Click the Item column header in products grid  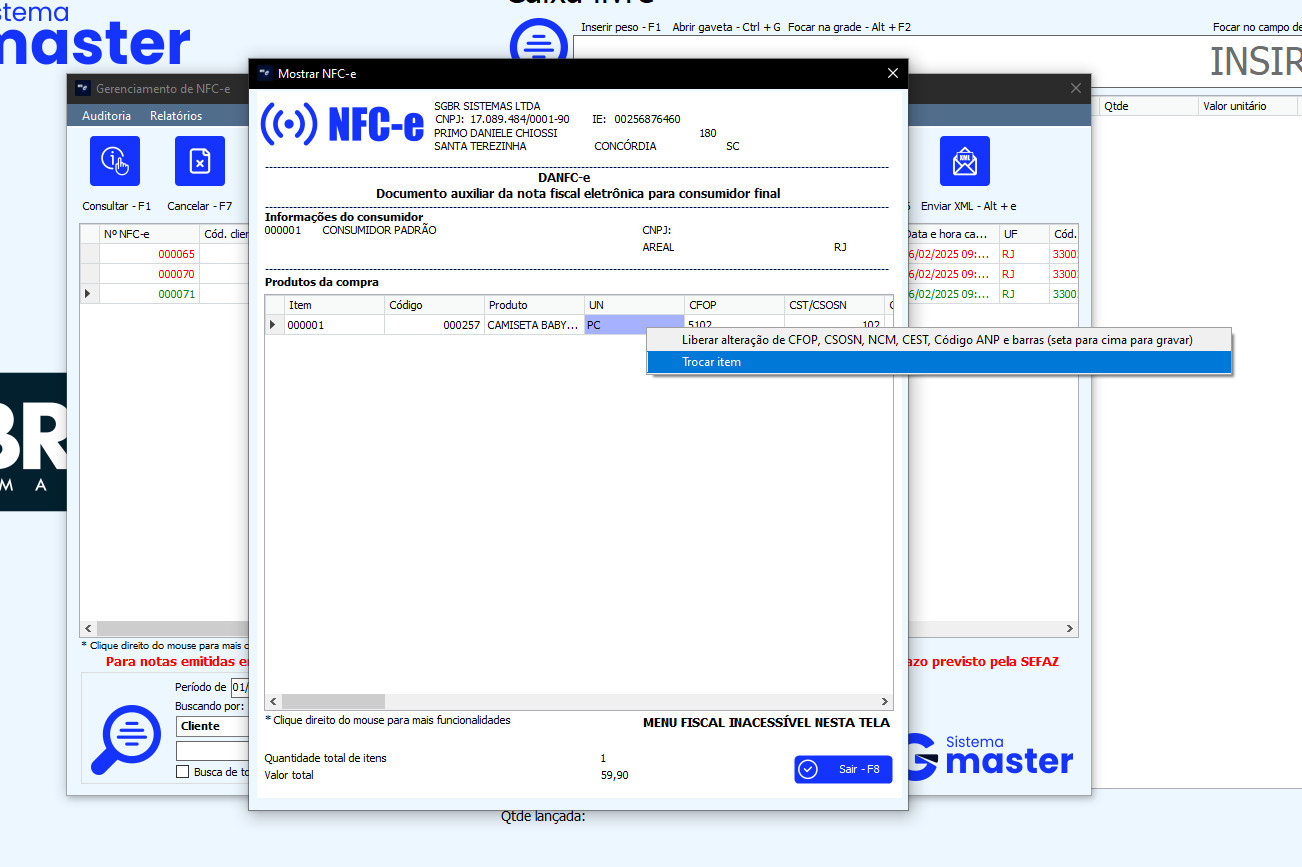[334, 305]
